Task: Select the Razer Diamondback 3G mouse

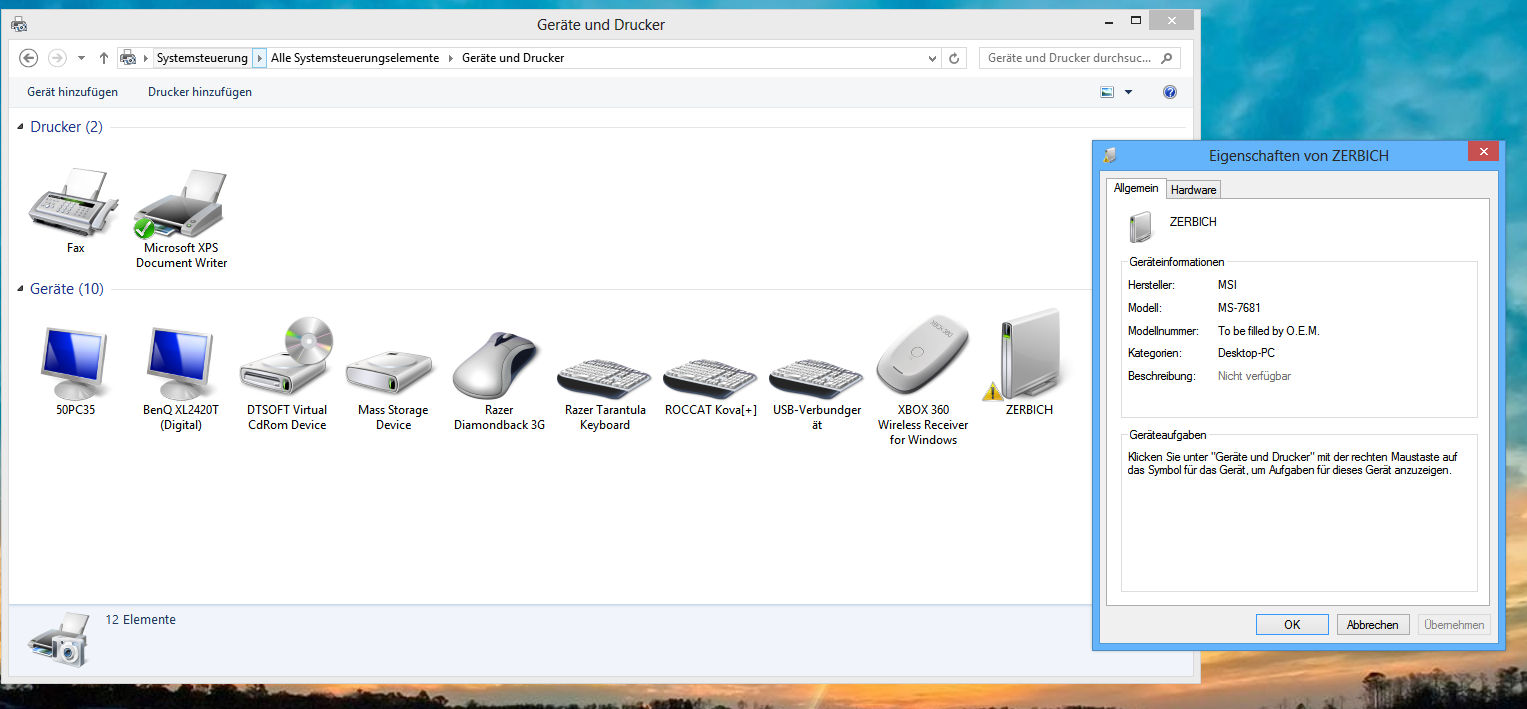Action: 499,364
